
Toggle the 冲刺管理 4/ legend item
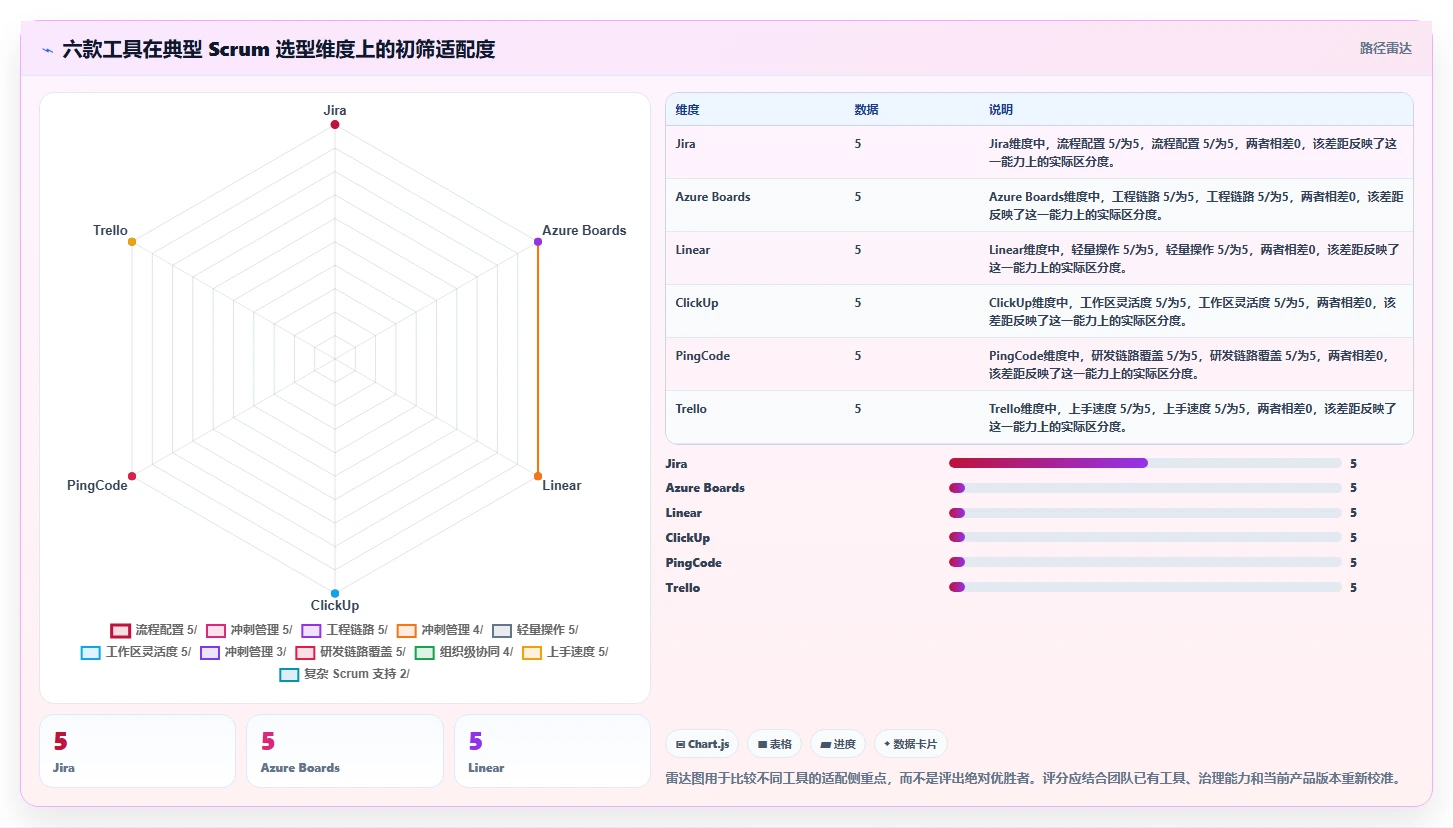coord(439,630)
